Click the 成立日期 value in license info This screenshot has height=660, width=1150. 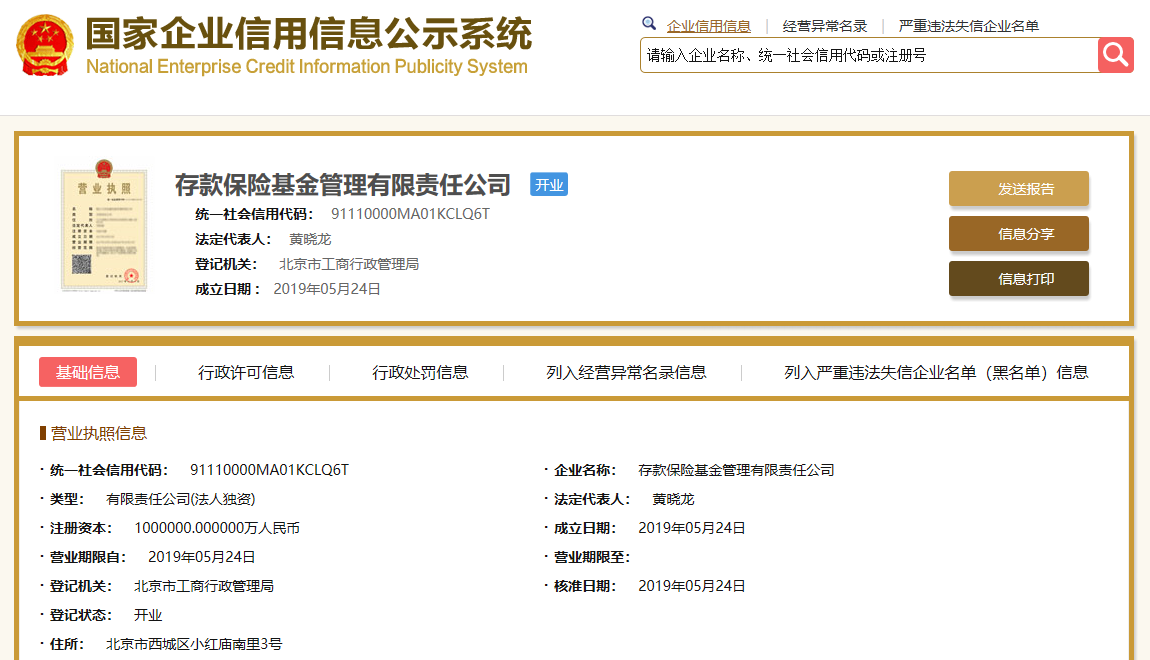(x=692, y=528)
